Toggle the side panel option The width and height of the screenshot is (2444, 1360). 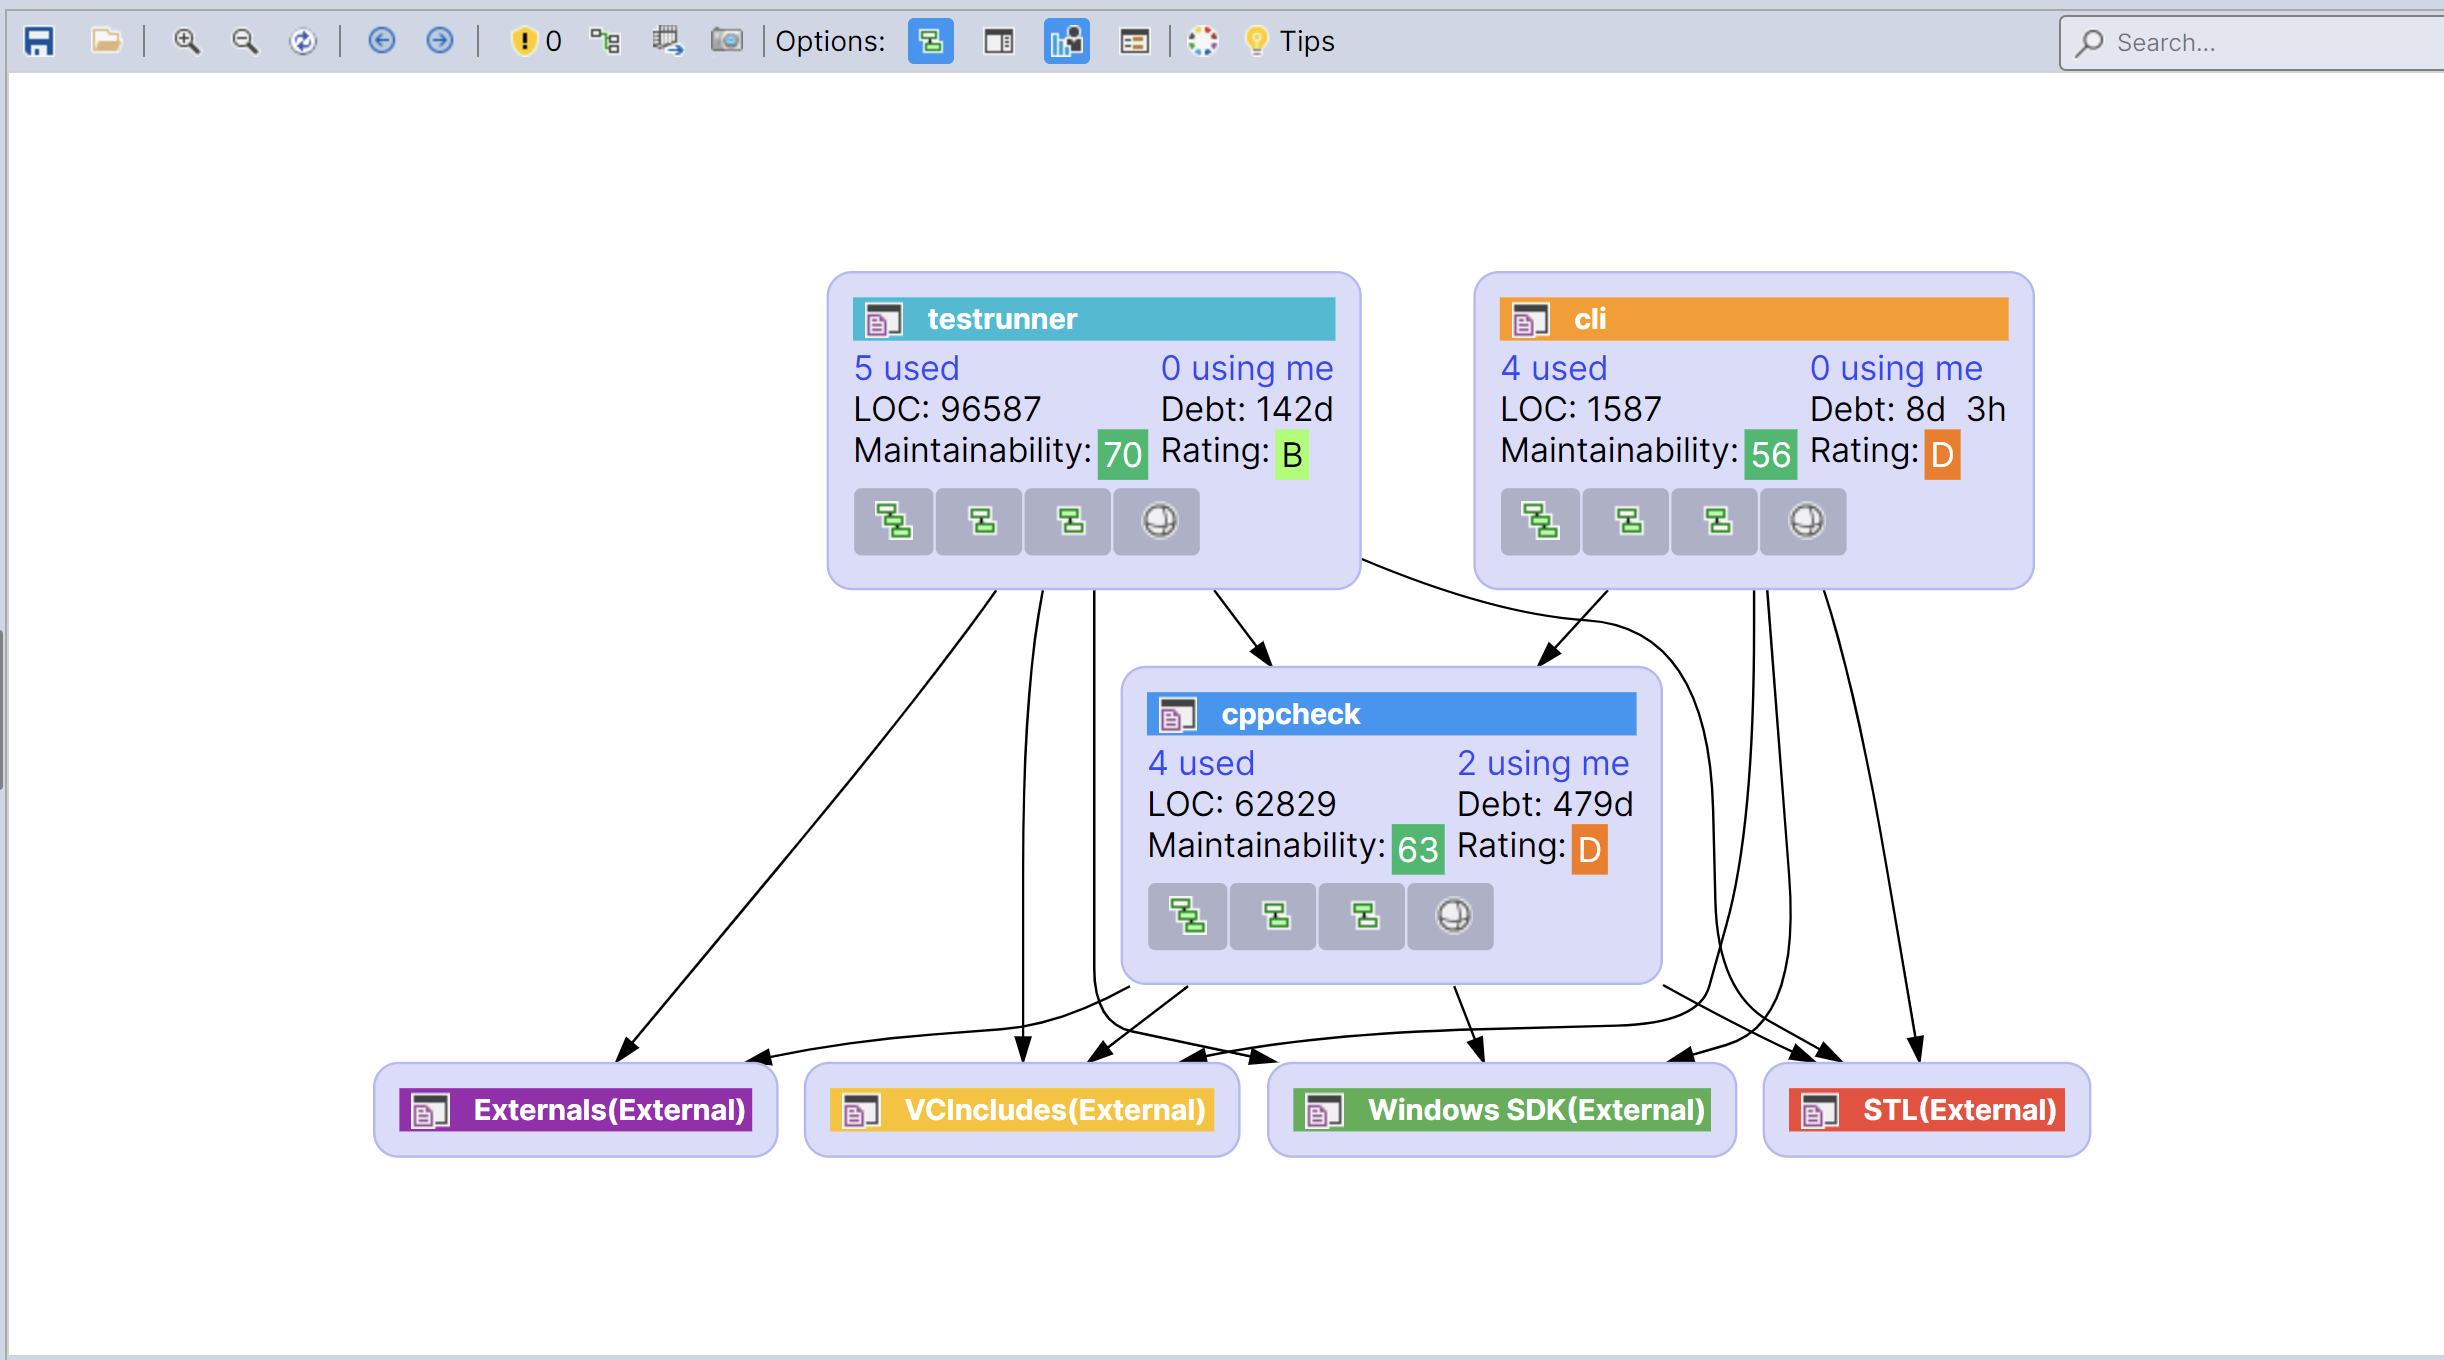(x=997, y=41)
